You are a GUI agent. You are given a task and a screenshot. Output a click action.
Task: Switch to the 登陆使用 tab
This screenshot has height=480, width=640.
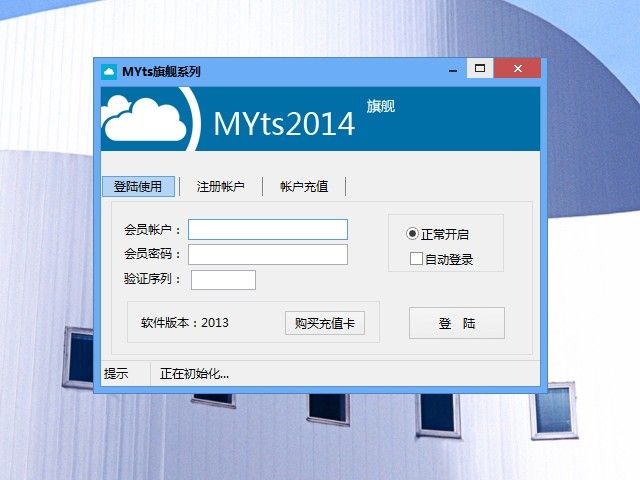(138, 187)
